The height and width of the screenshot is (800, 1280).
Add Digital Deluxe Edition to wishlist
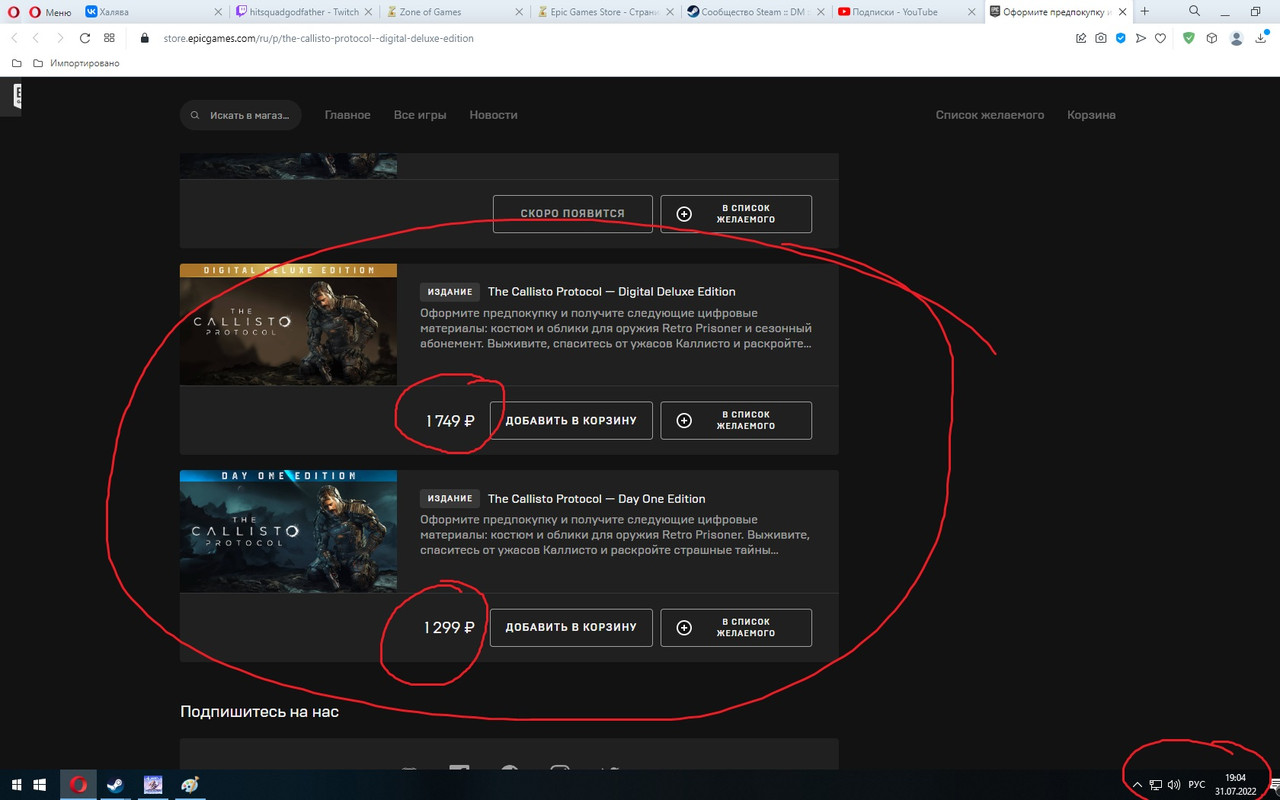point(736,421)
